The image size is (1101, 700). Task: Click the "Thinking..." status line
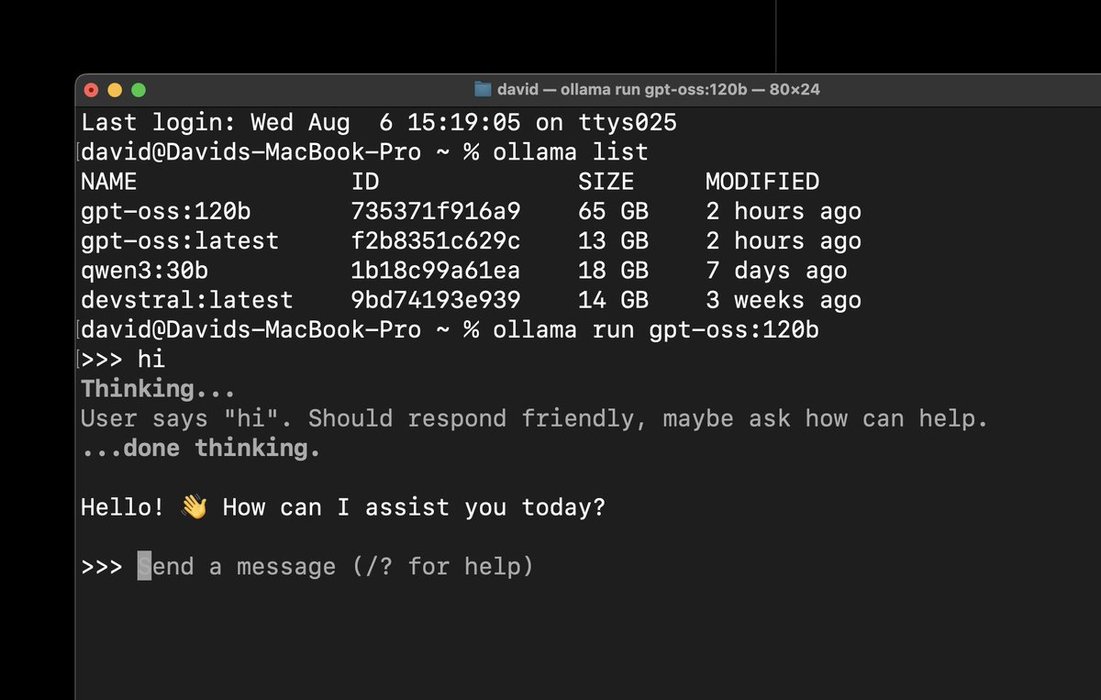click(x=158, y=389)
